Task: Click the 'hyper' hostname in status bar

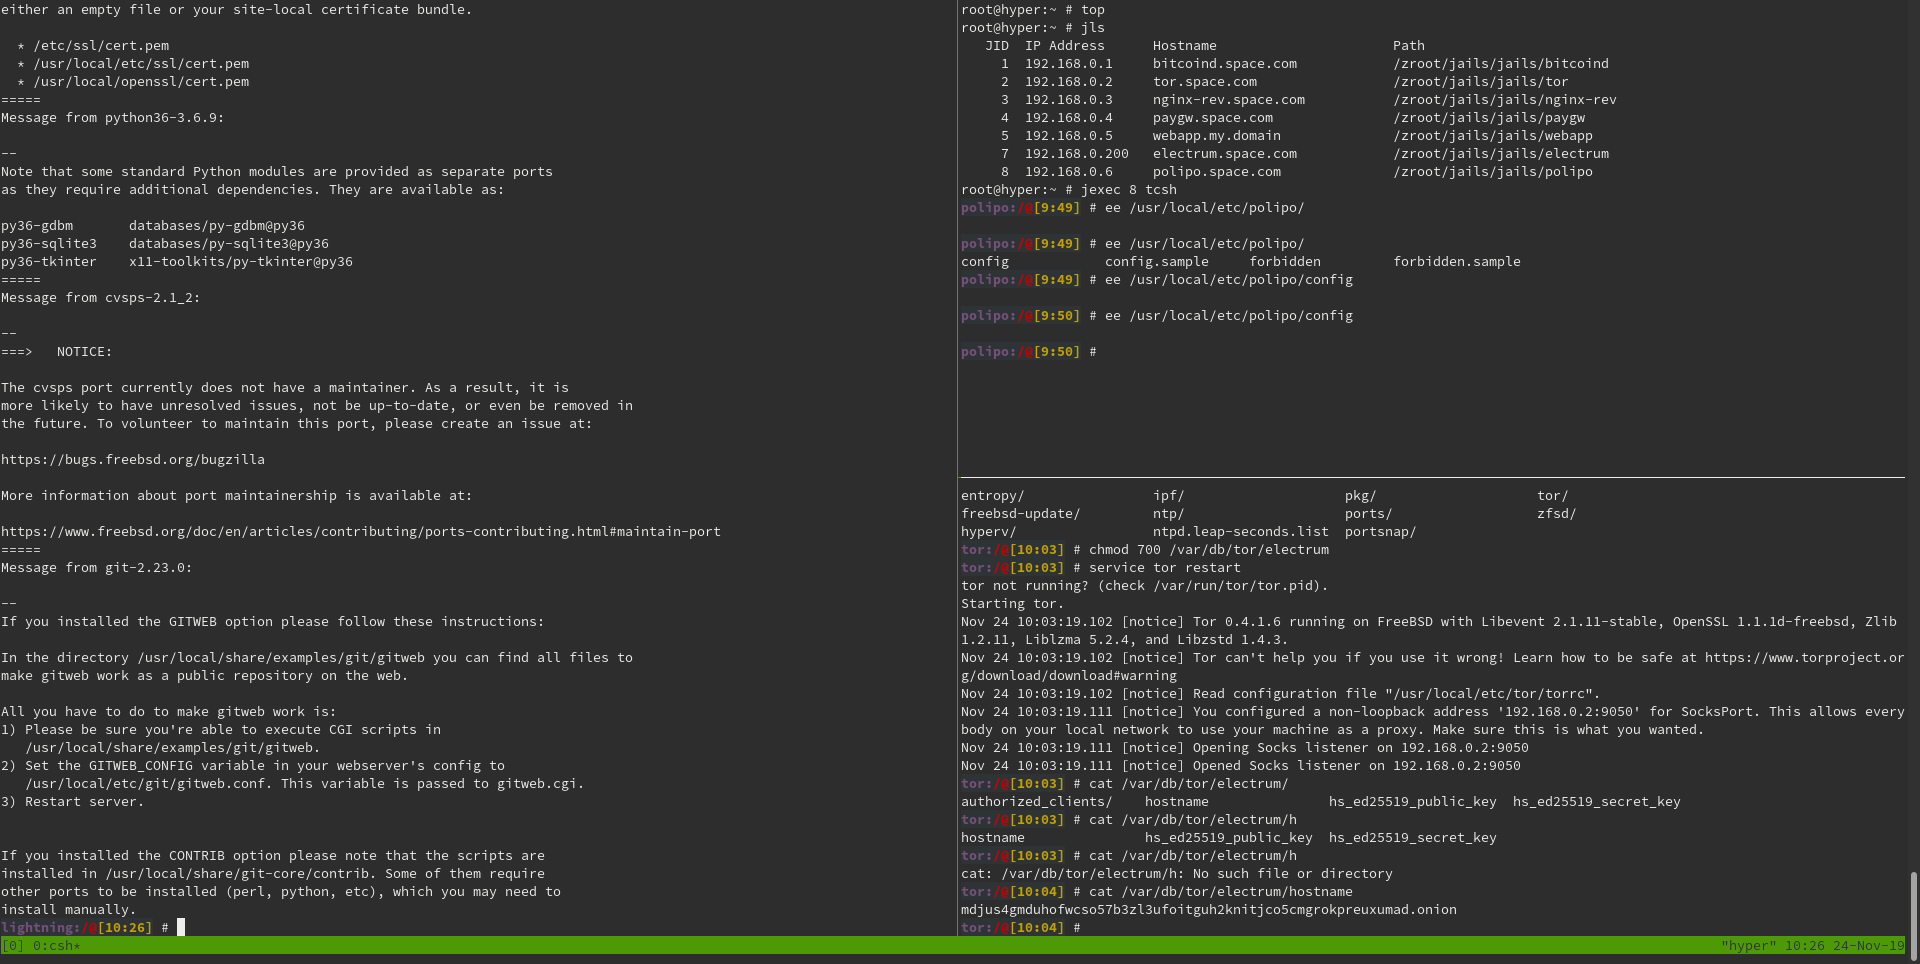Action: pyautogui.click(x=1748, y=945)
